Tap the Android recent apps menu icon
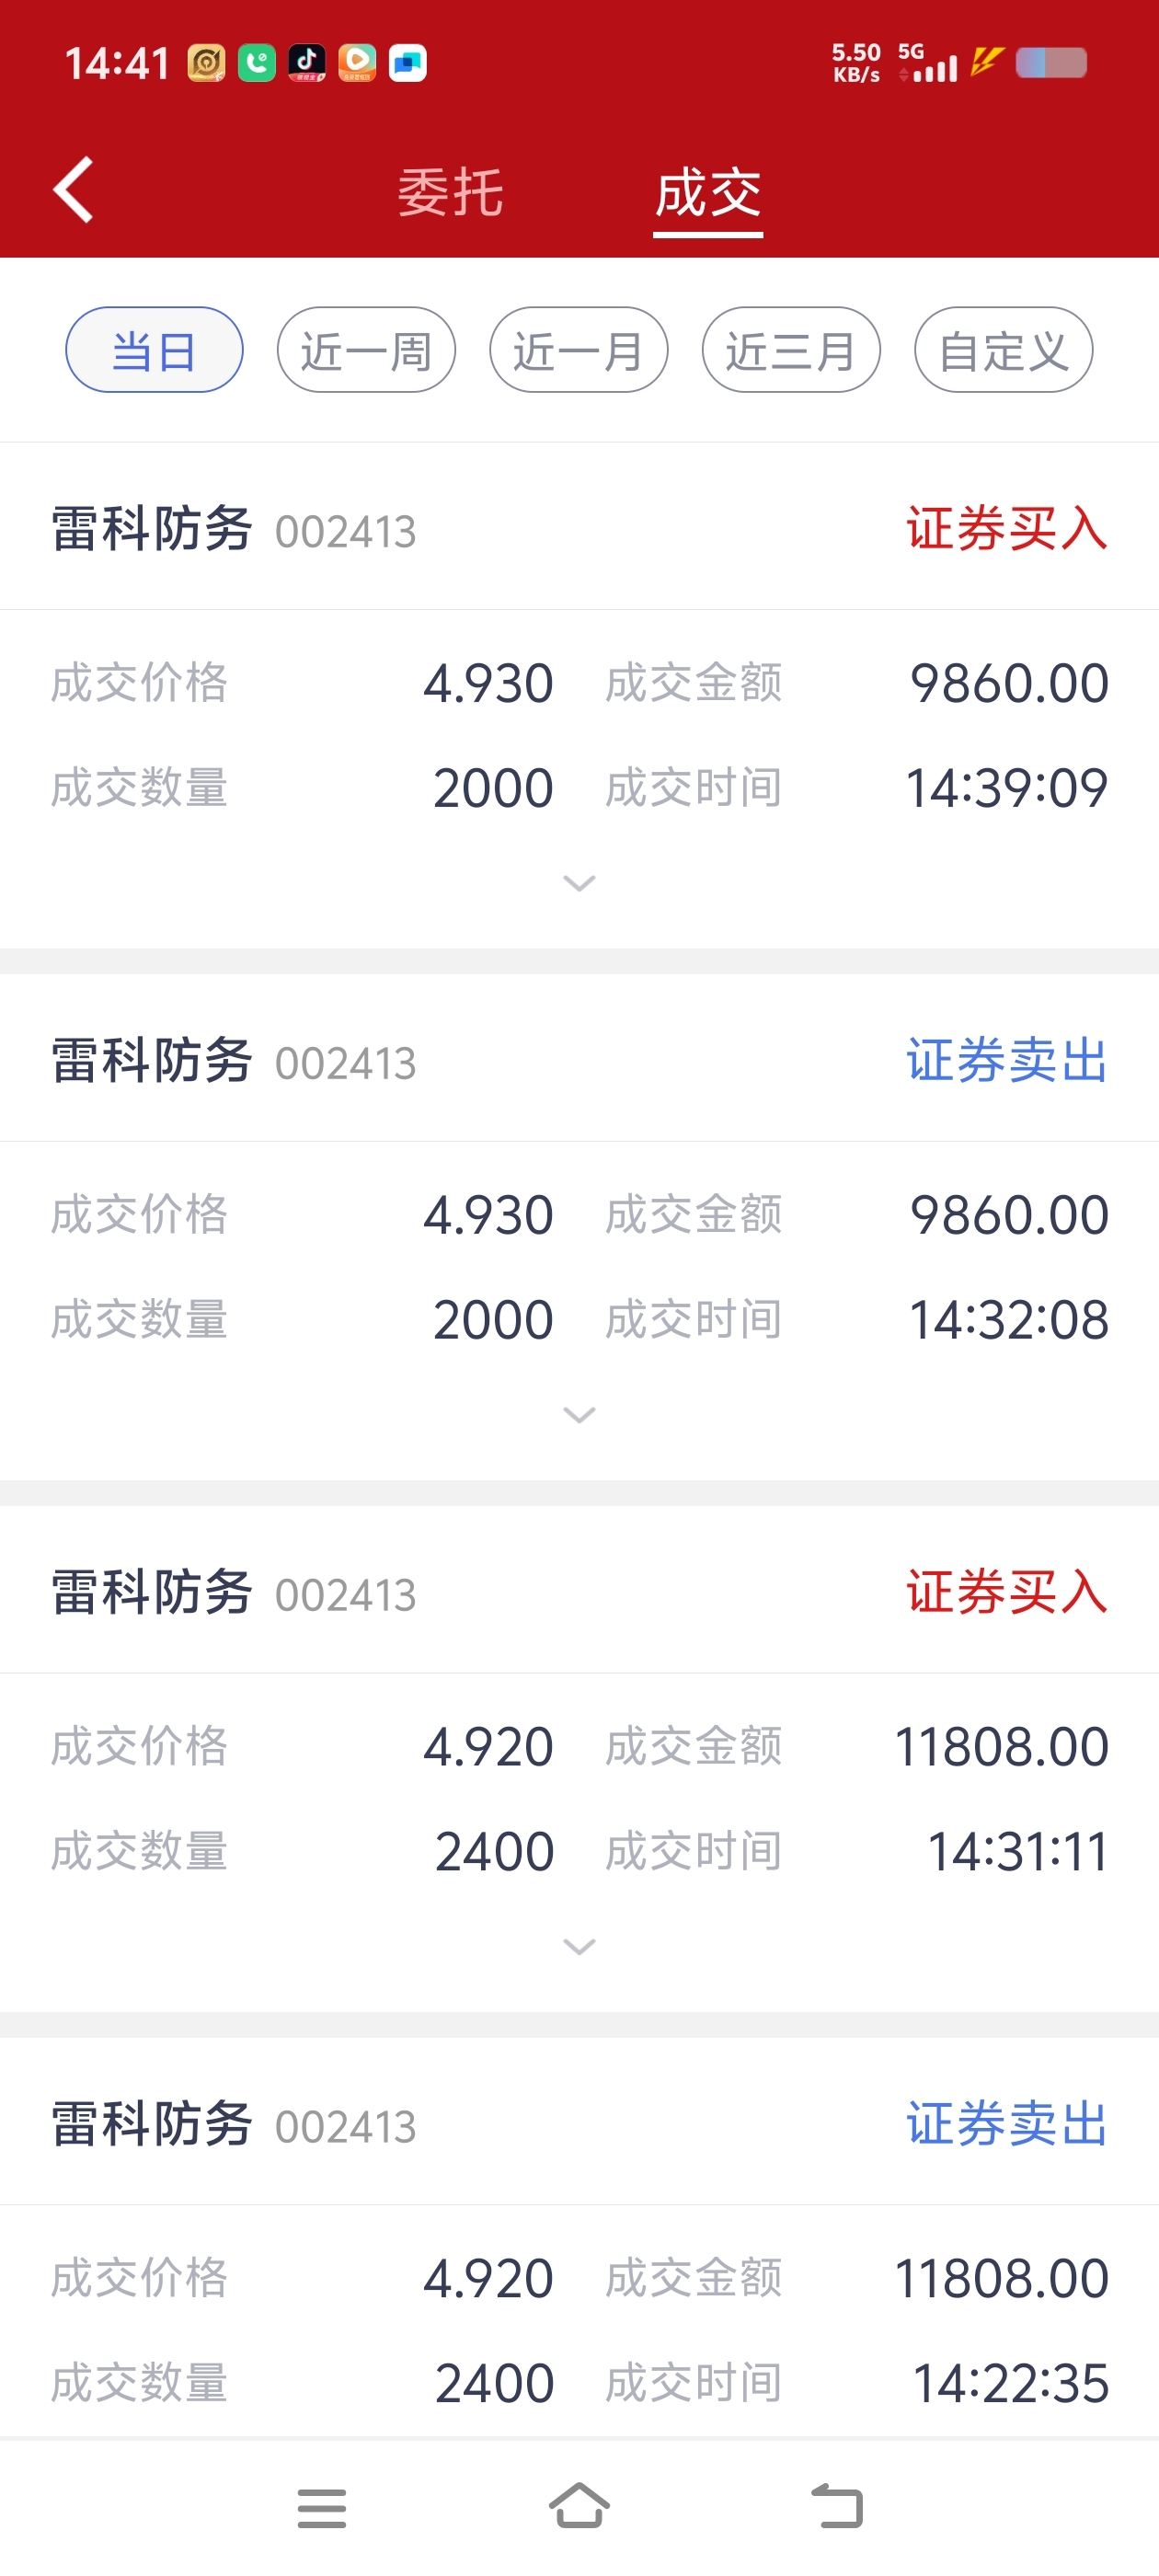Viewport: 1159px width, 2576px height. (322, 2508)
